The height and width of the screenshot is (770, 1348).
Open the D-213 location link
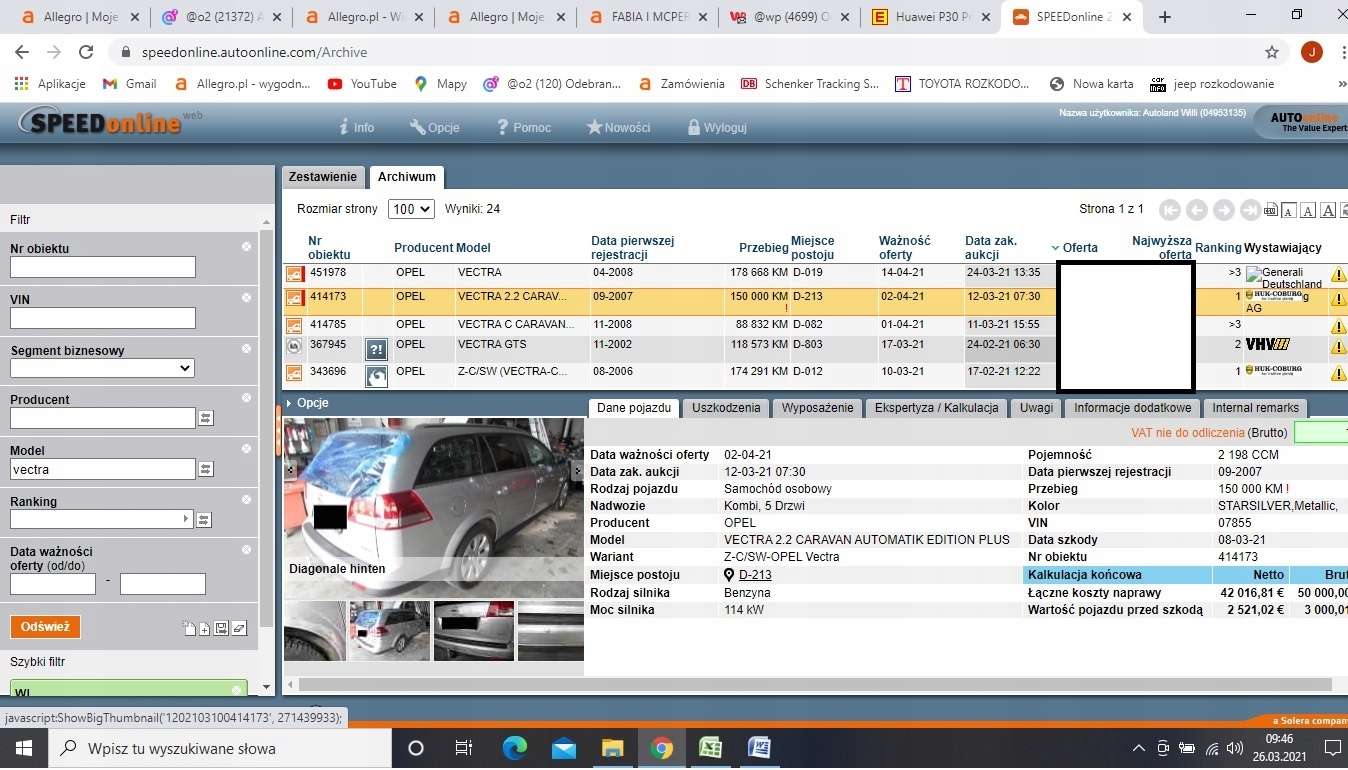point(755,575)
